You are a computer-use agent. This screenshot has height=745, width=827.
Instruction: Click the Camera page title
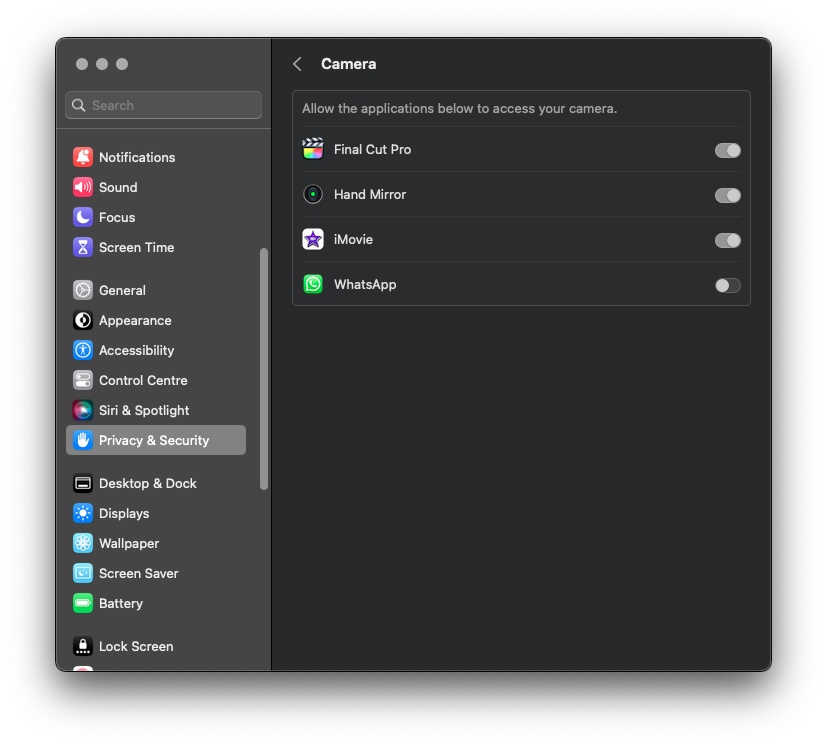[349, 64]
